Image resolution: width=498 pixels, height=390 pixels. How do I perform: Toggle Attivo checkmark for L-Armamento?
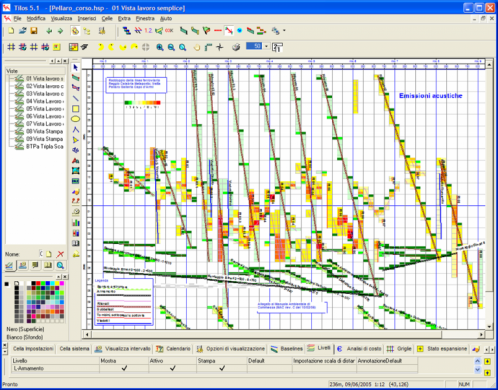(173, 368)
